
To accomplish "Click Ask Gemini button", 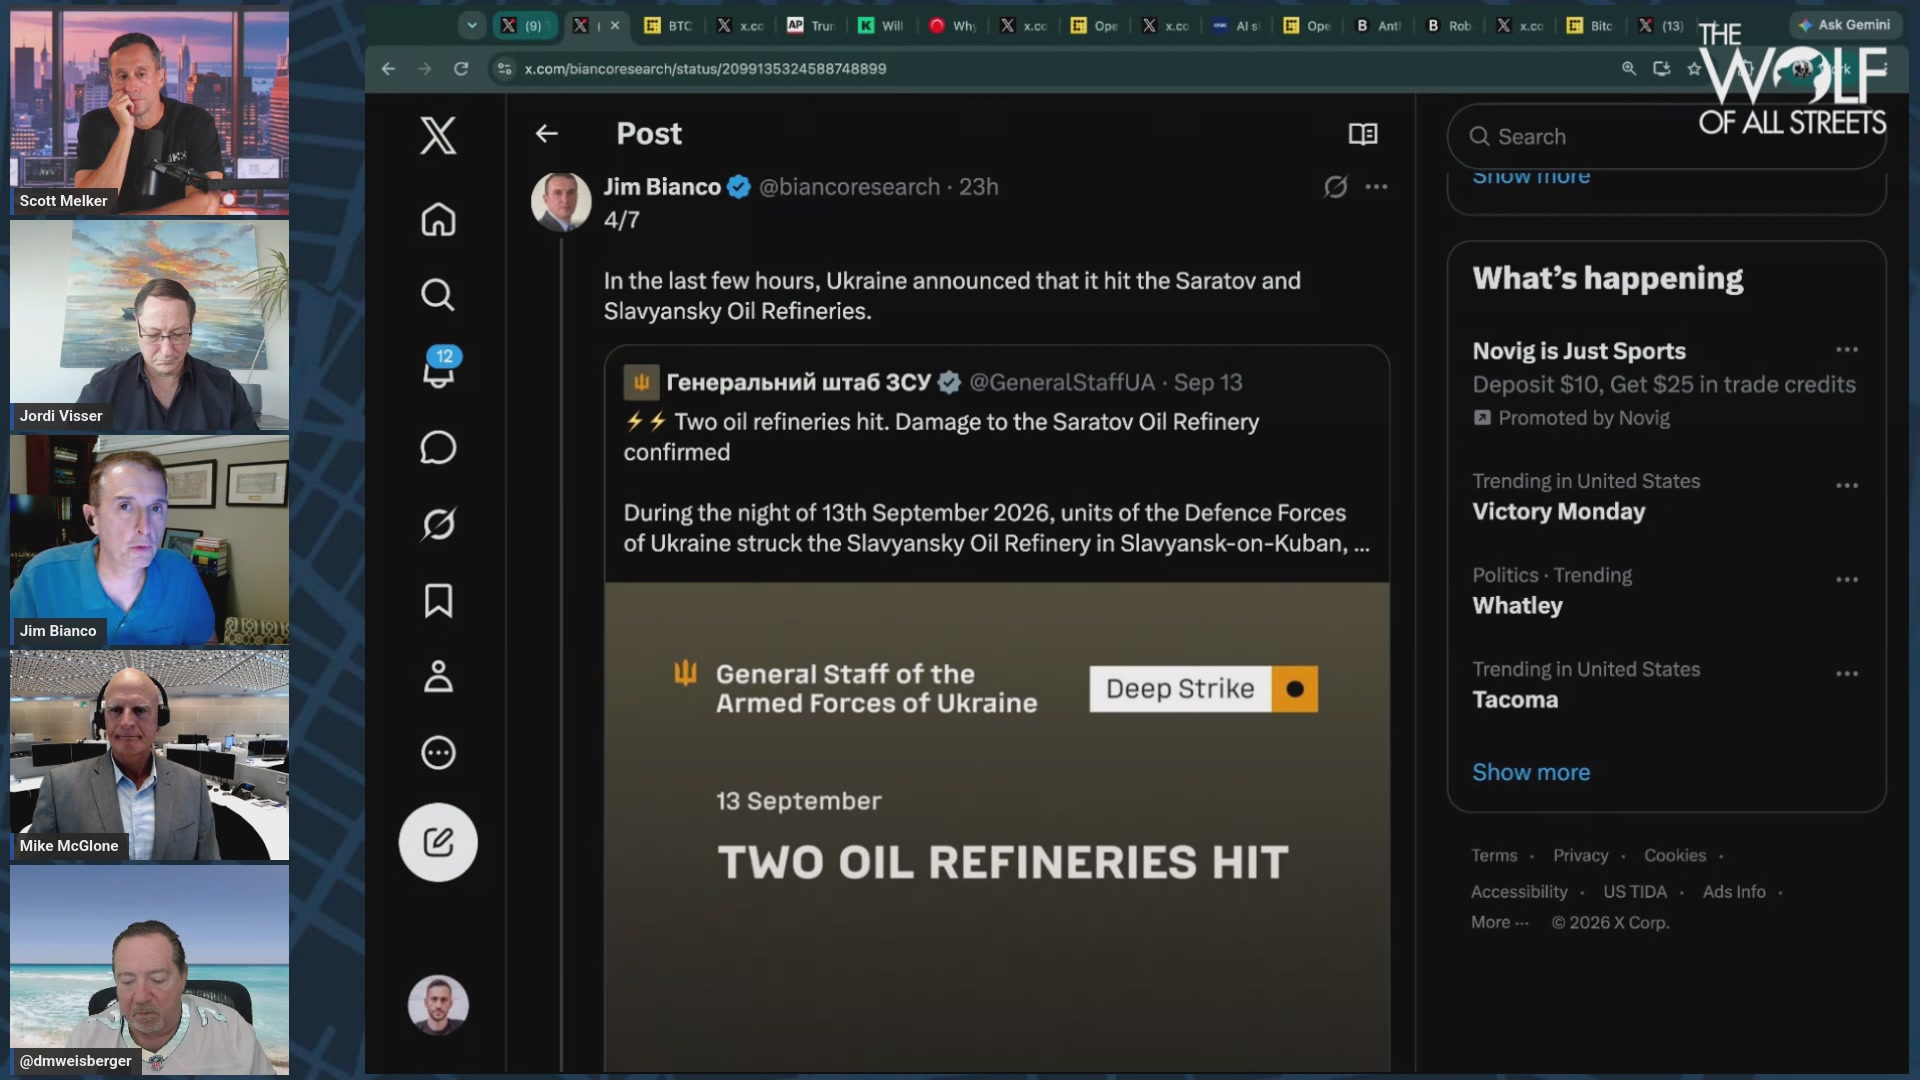I will click(1844, 25).
